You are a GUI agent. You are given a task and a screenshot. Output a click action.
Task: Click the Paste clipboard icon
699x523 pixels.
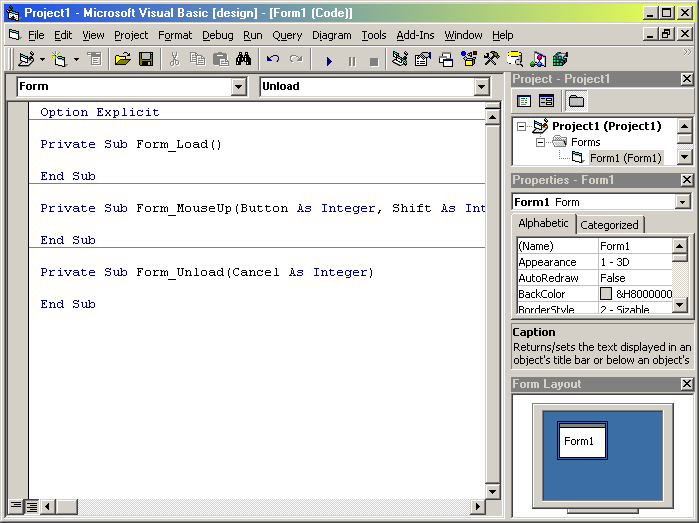221,59
